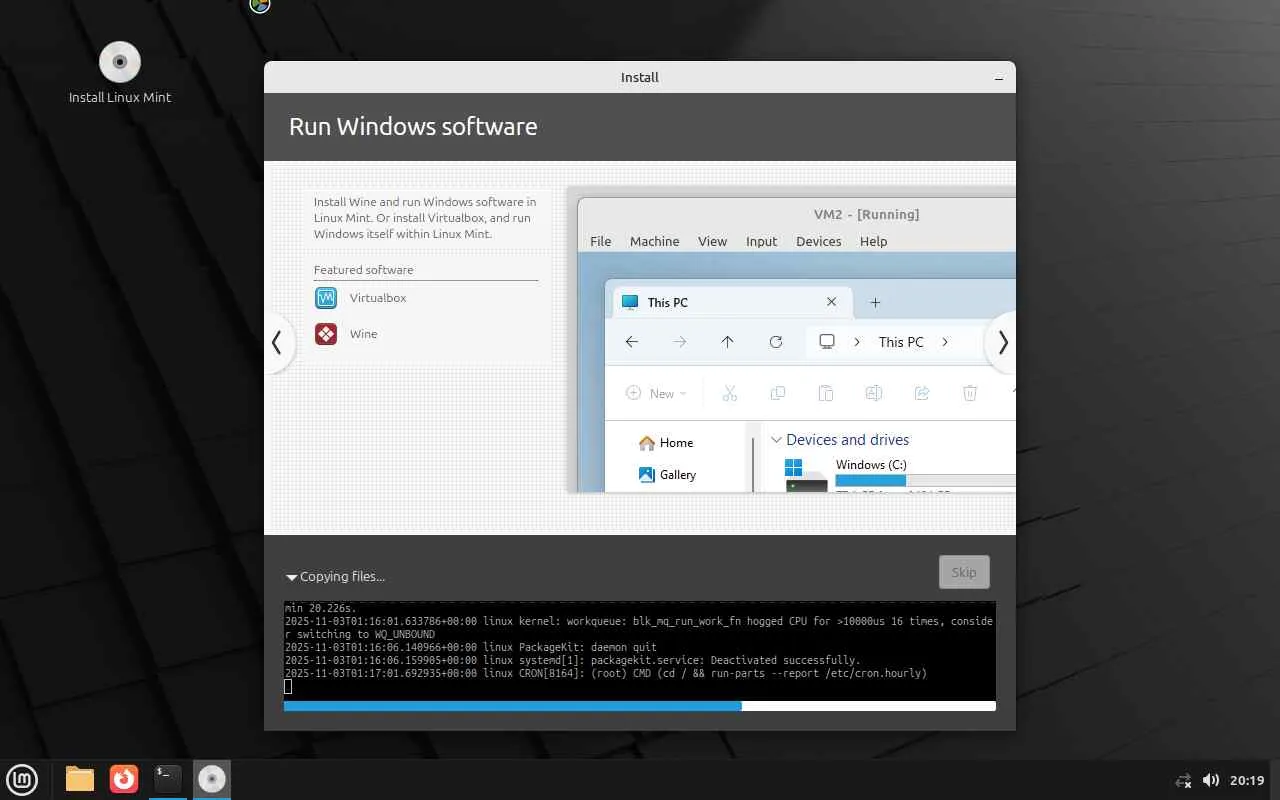
Task: Click the Virtualbox icon in featured software
Action: tap(326, 298)
